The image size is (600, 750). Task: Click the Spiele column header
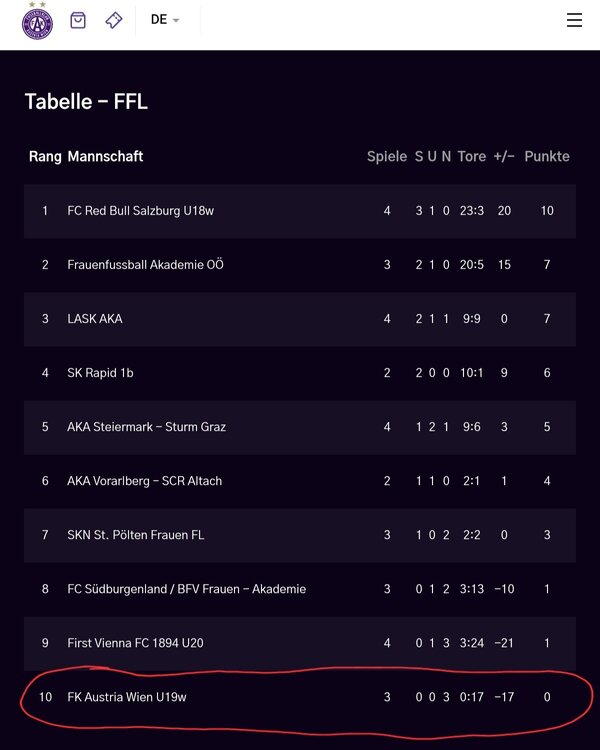387,156
